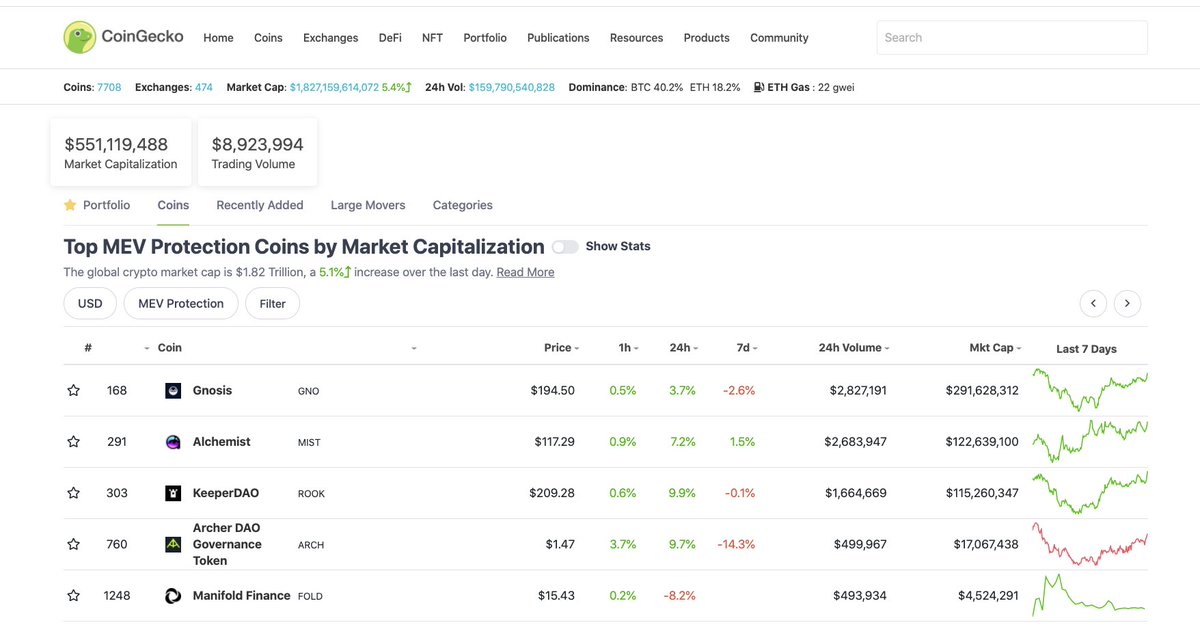The image size is (1200, 625).
Task: Open the Alchemist 7-day sparkline chart
Action: pyautogui.click(x=1090, y=441)
